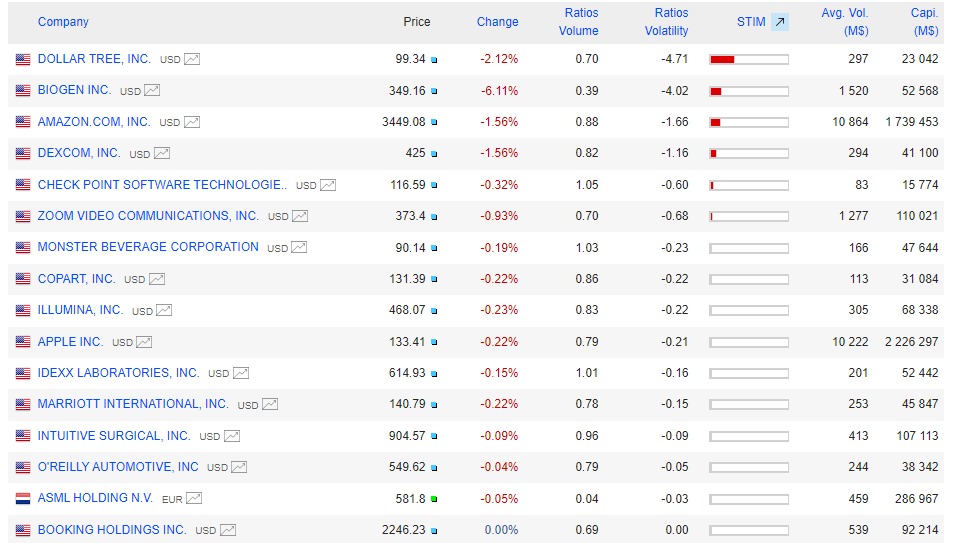Click the US flag beside Dollar Tree
Screen dimensions: 960x543
pos(23,59)
